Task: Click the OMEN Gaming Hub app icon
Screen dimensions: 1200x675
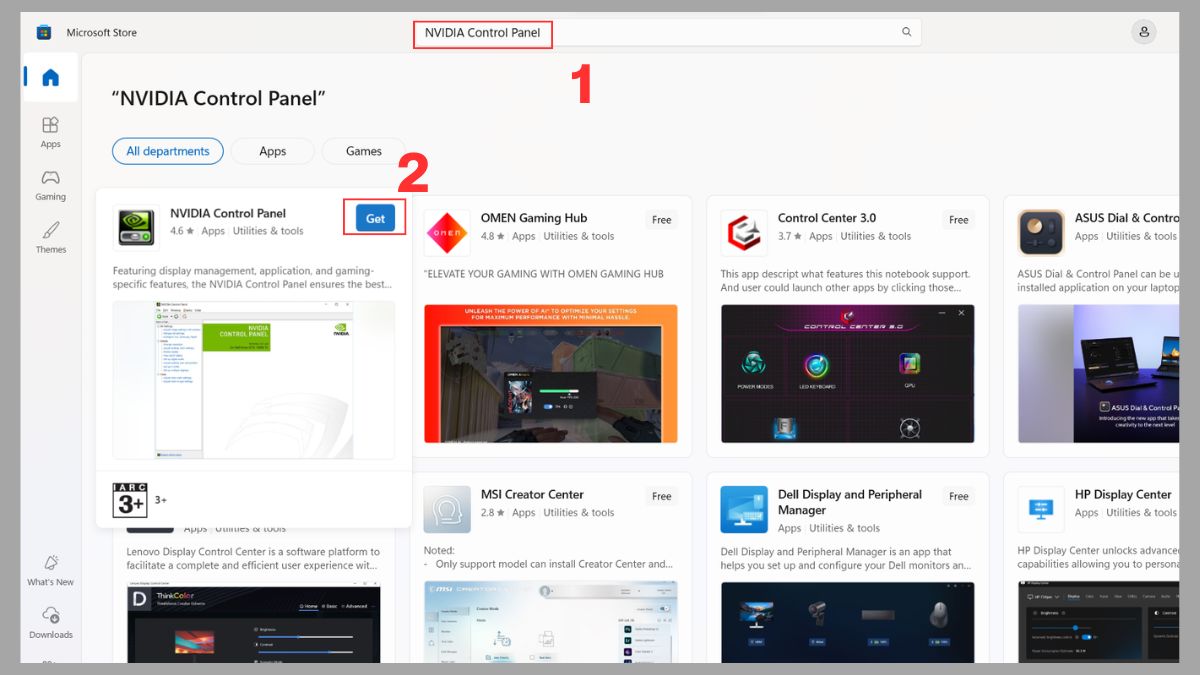Action: click(447, 233)
